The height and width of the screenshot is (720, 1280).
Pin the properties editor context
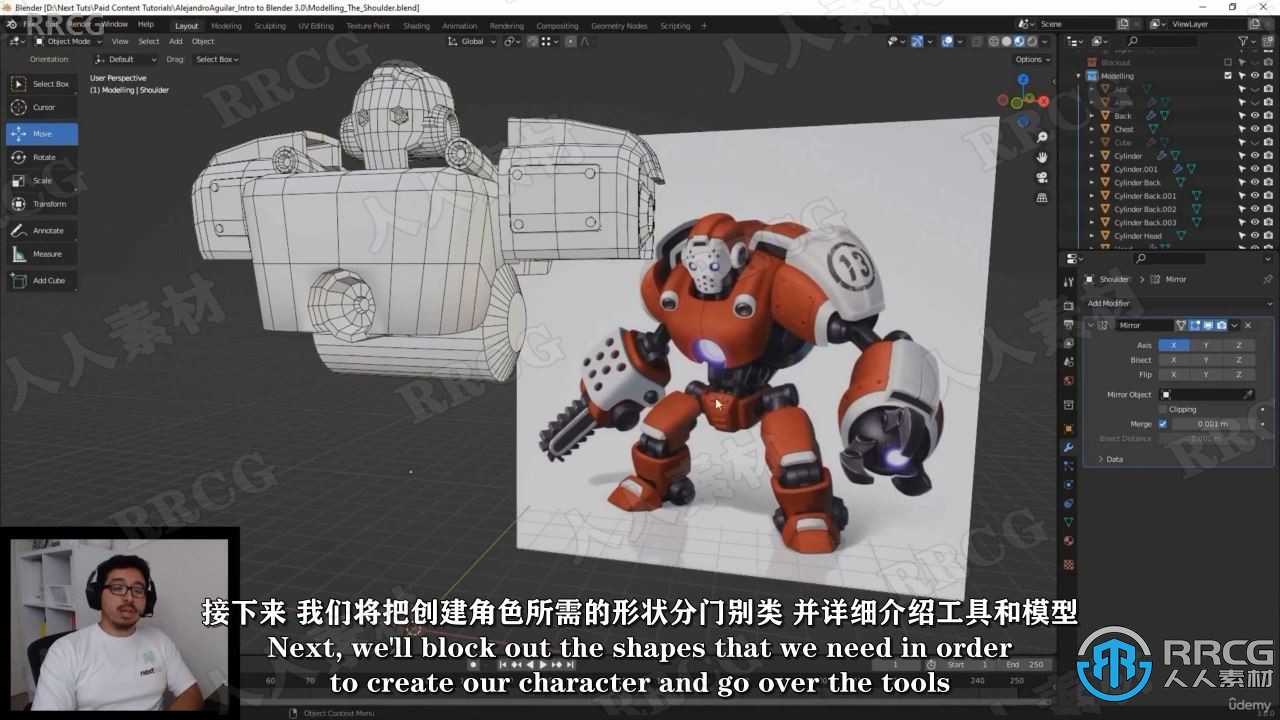1267,280
